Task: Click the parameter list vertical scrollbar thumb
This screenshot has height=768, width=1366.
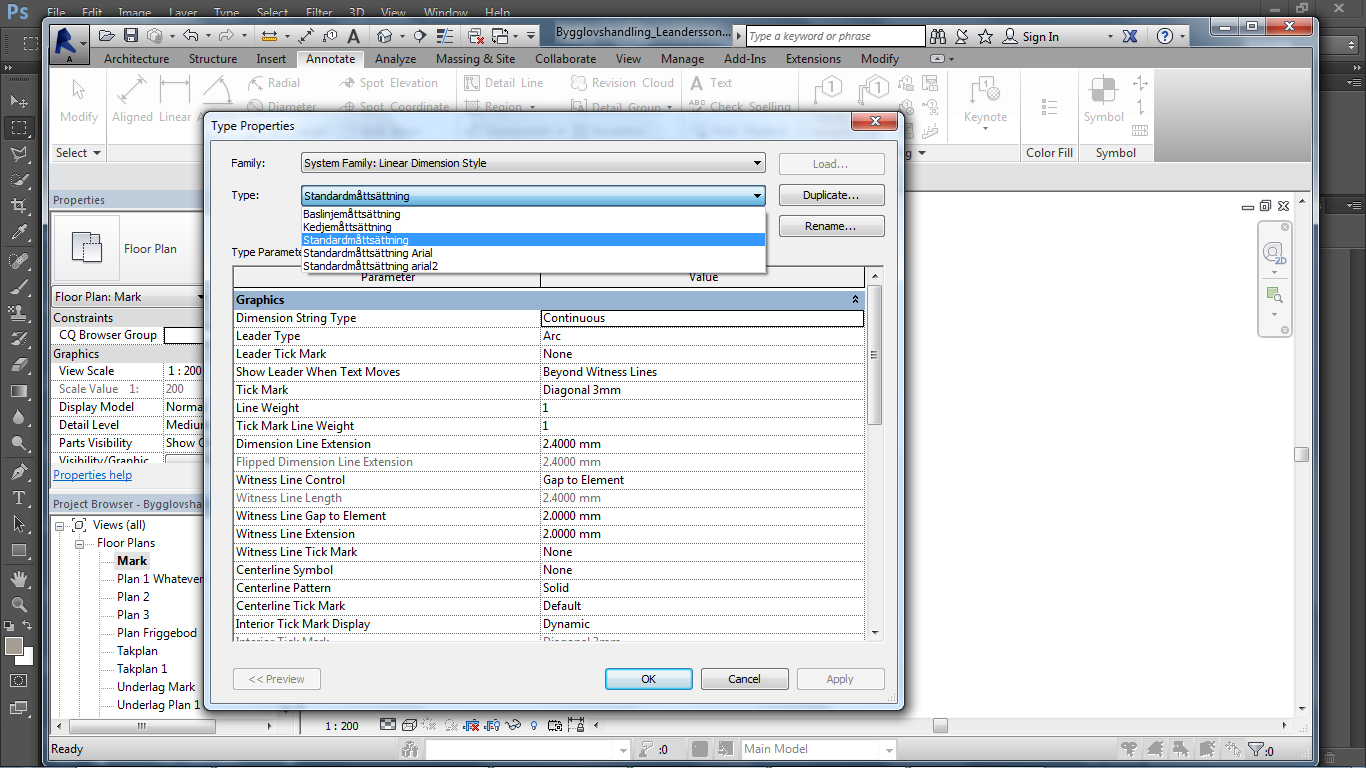Action: point(875,355)
